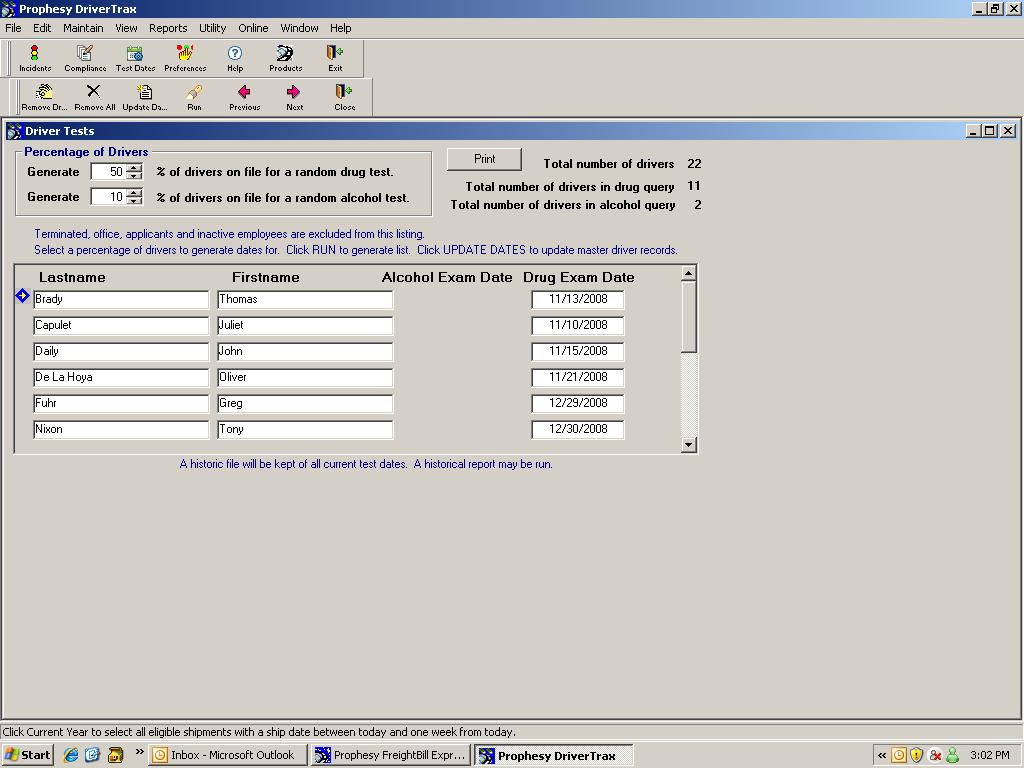Screen dimensions: 1024x768
Task: Open the Utility menu
Action: click(212, 28)
